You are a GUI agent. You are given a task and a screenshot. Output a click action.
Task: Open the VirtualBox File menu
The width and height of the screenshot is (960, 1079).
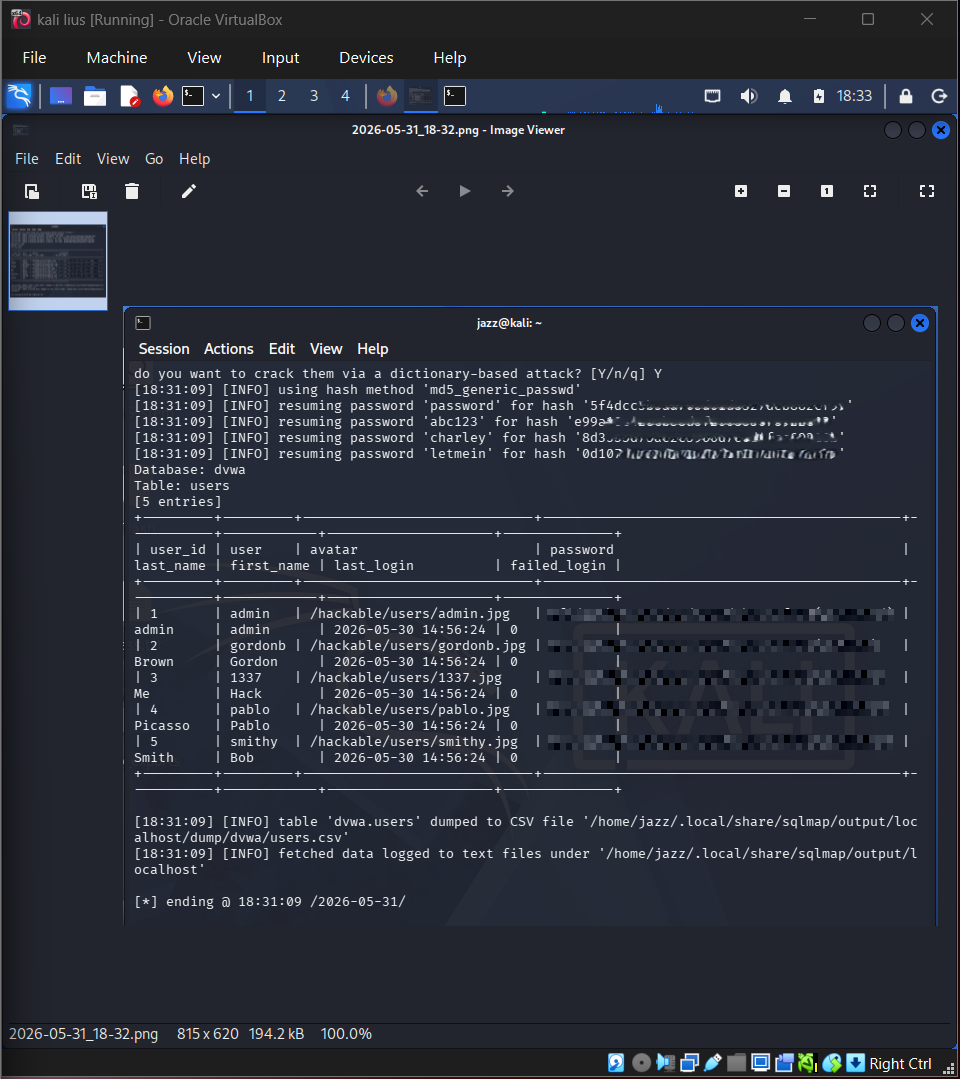(34, 58)
